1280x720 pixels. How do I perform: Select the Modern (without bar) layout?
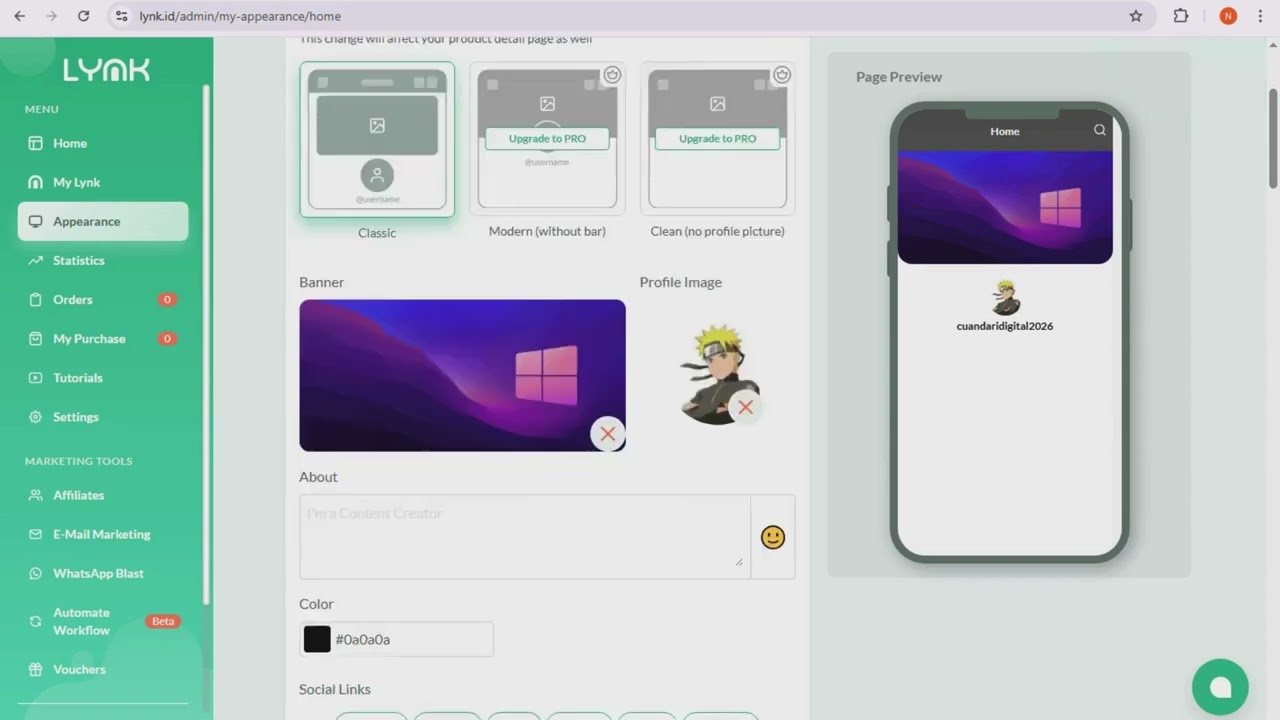547,139
